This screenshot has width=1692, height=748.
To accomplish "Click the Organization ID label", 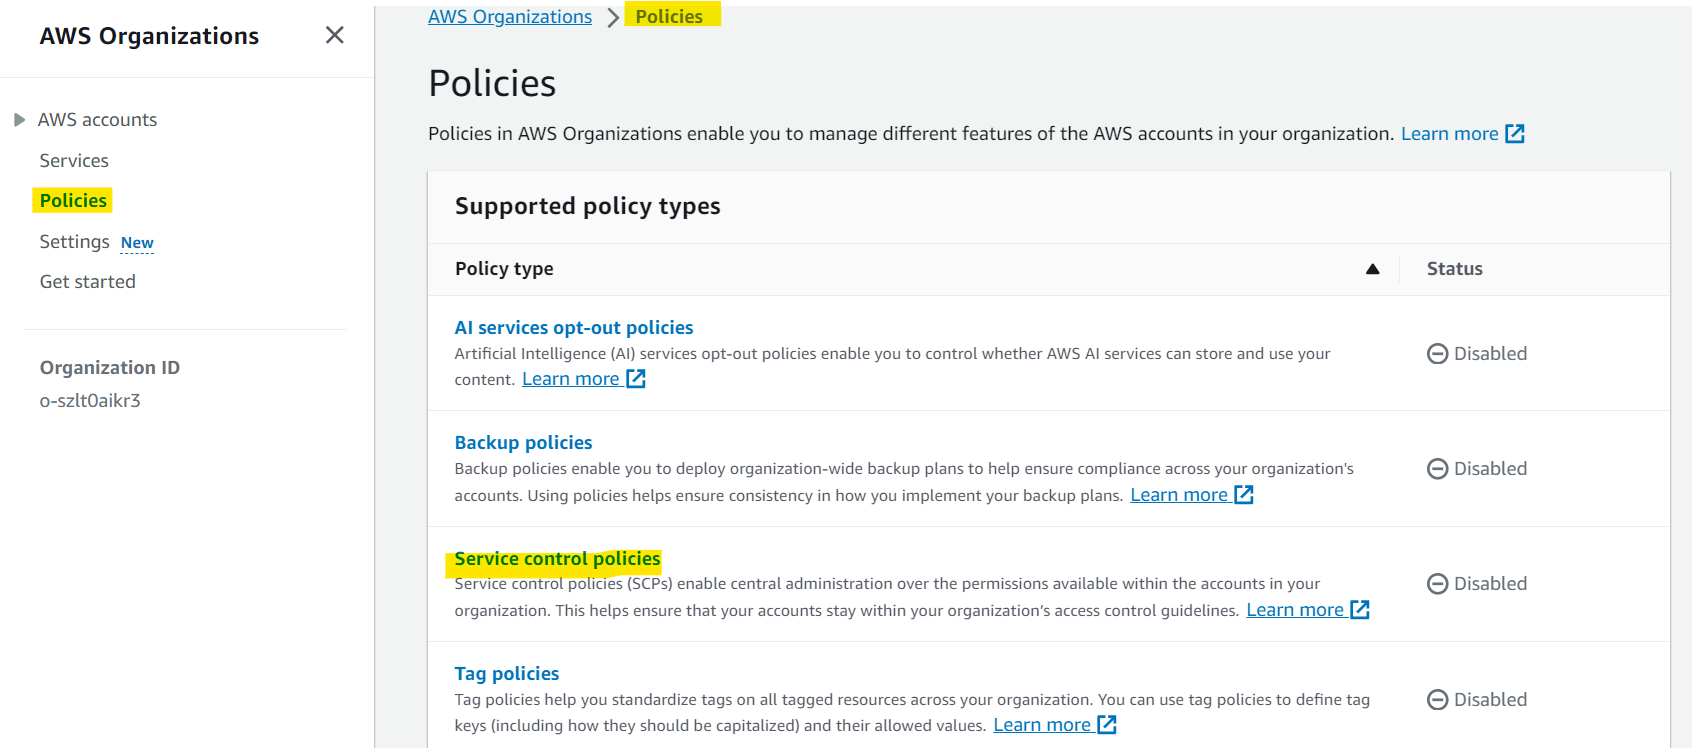I will click(110, 368).
